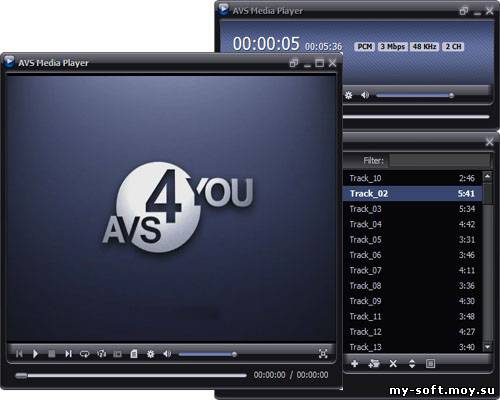Screen dimensions: 500x400
Task: Select Track_10 at top of playlist
Action: point(413,178)
